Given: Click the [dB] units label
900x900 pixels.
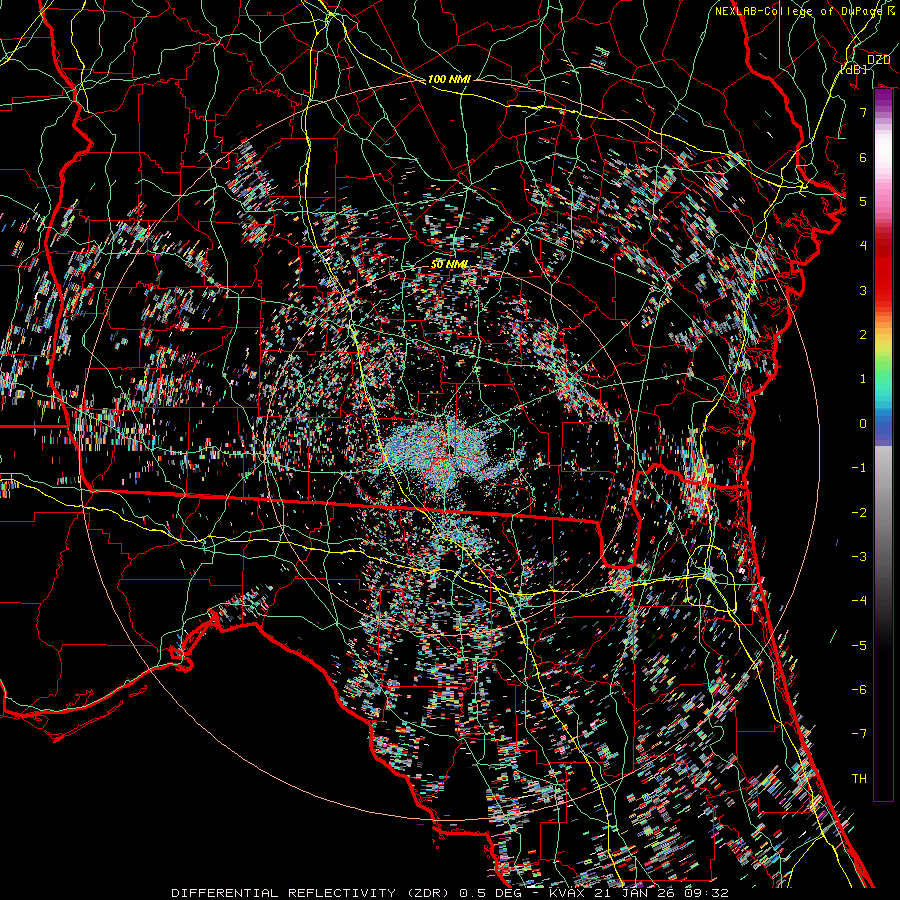Looking at the screenshot, I should tap(854, 69).
